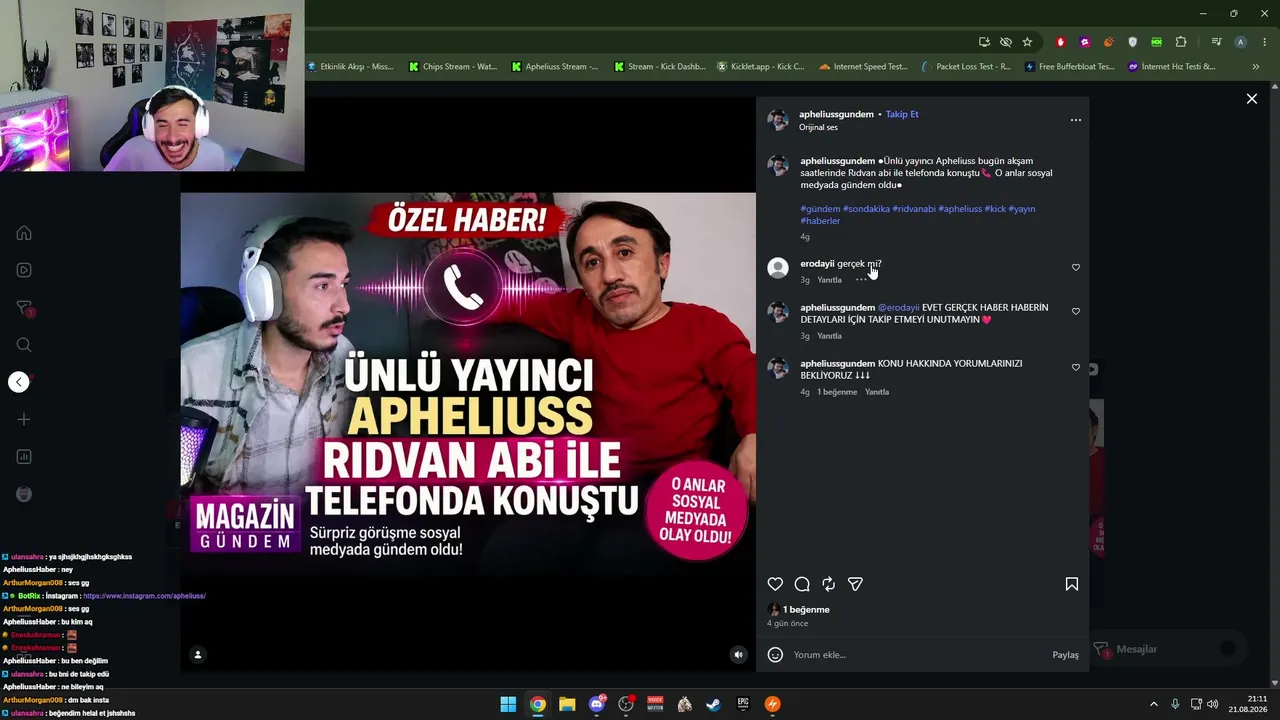Viewport: 1280px width, 720px height.
Task: Show hidden system tray icons
Action: click(x=1153, y=704)
